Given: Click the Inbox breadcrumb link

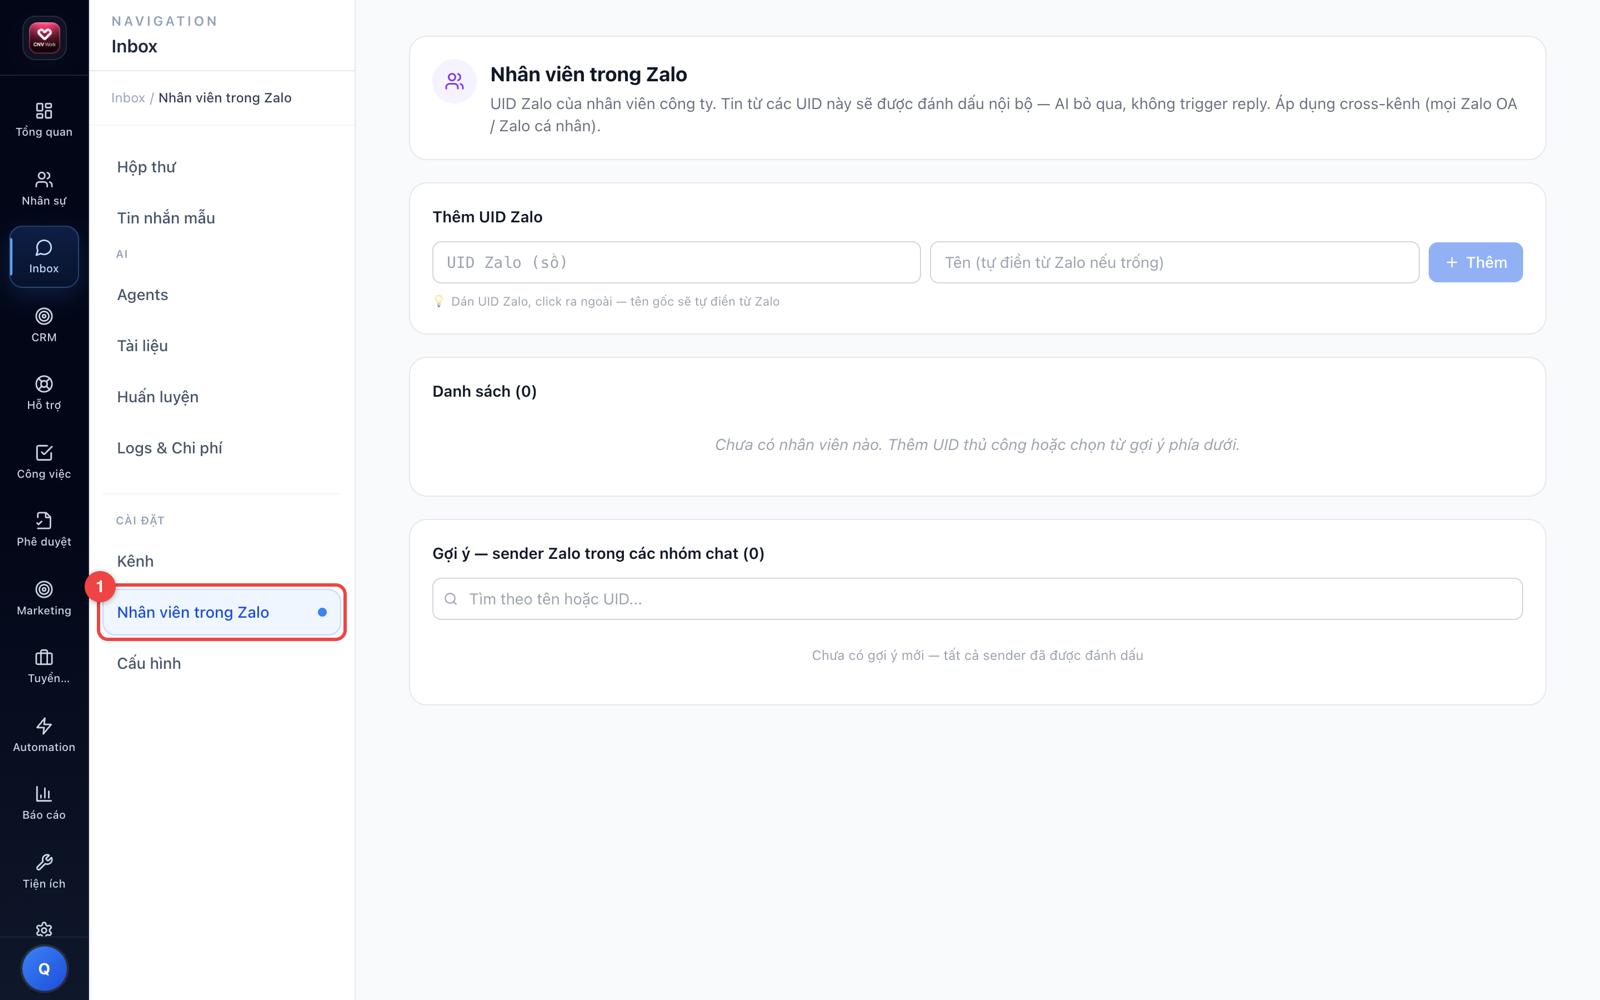Looking at the screenshot, I should click(128, 98).
